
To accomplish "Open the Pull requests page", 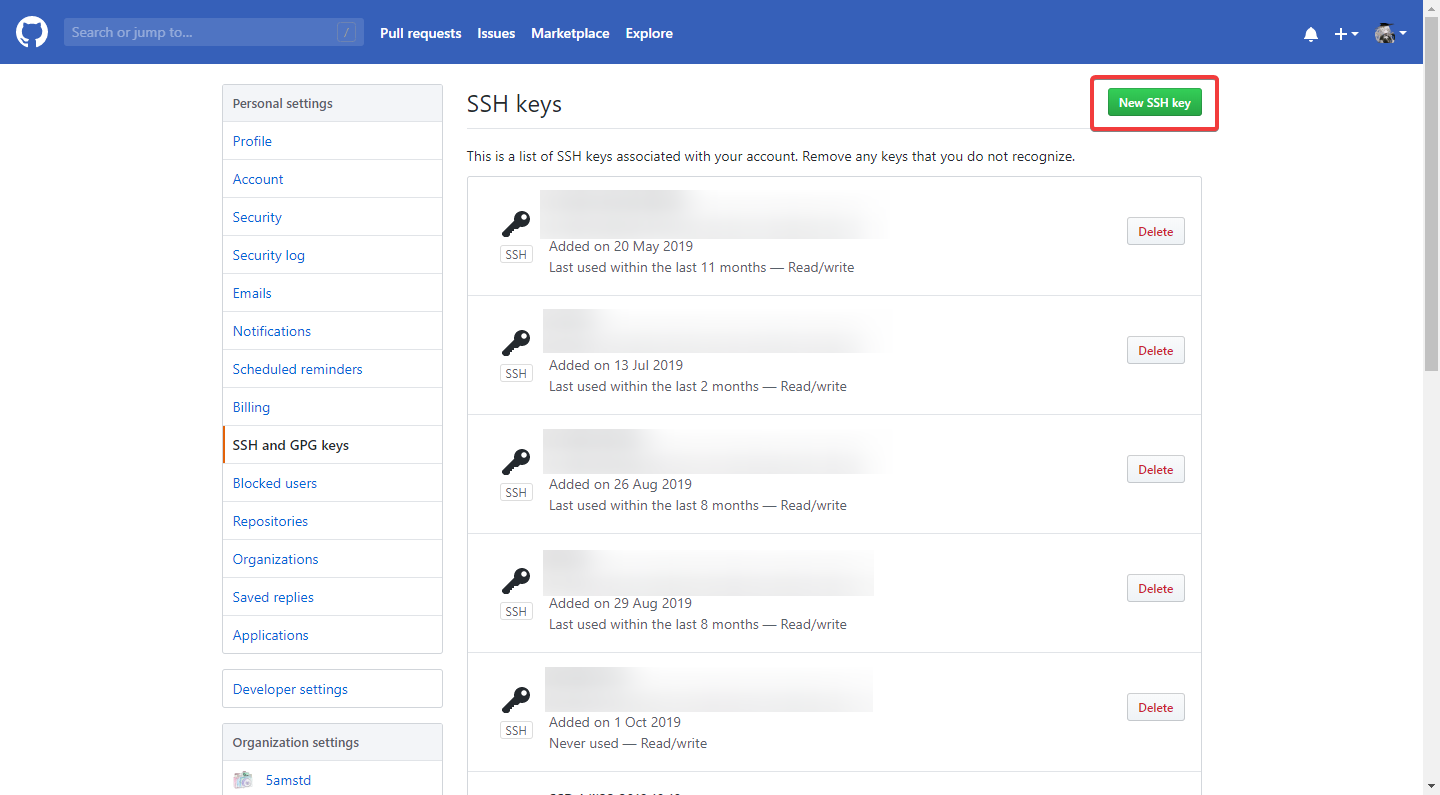I will tap(420, 33).
